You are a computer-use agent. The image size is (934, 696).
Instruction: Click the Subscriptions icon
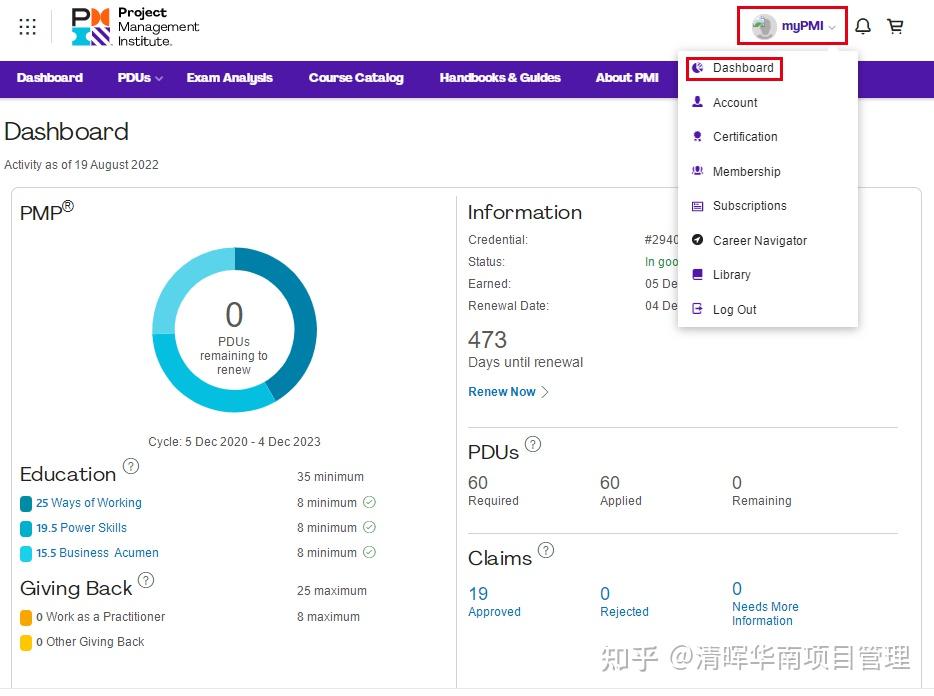[698, 206]
